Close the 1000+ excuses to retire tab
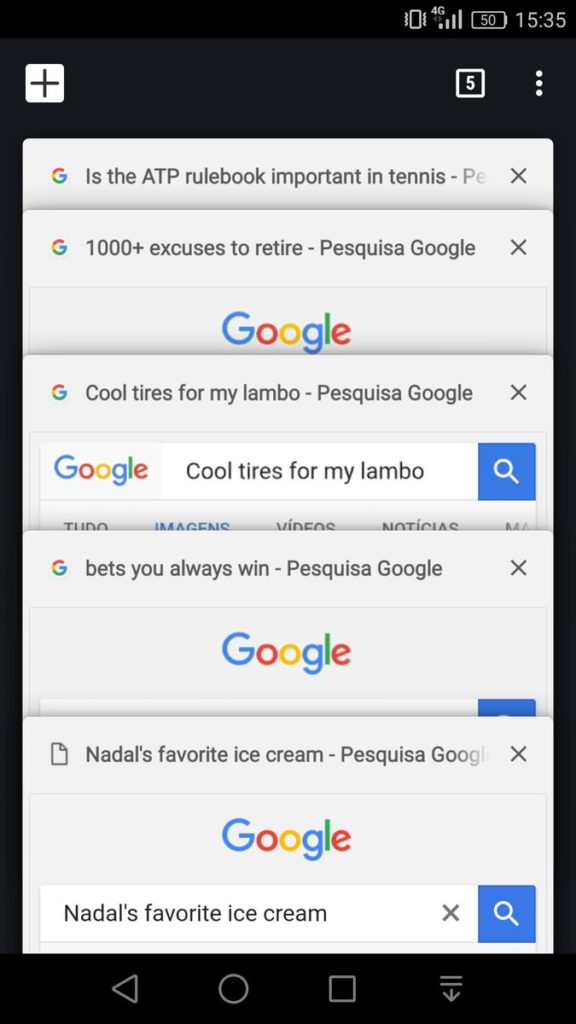The width and height of the screenshot is (576, 1024). click(519, 248)
